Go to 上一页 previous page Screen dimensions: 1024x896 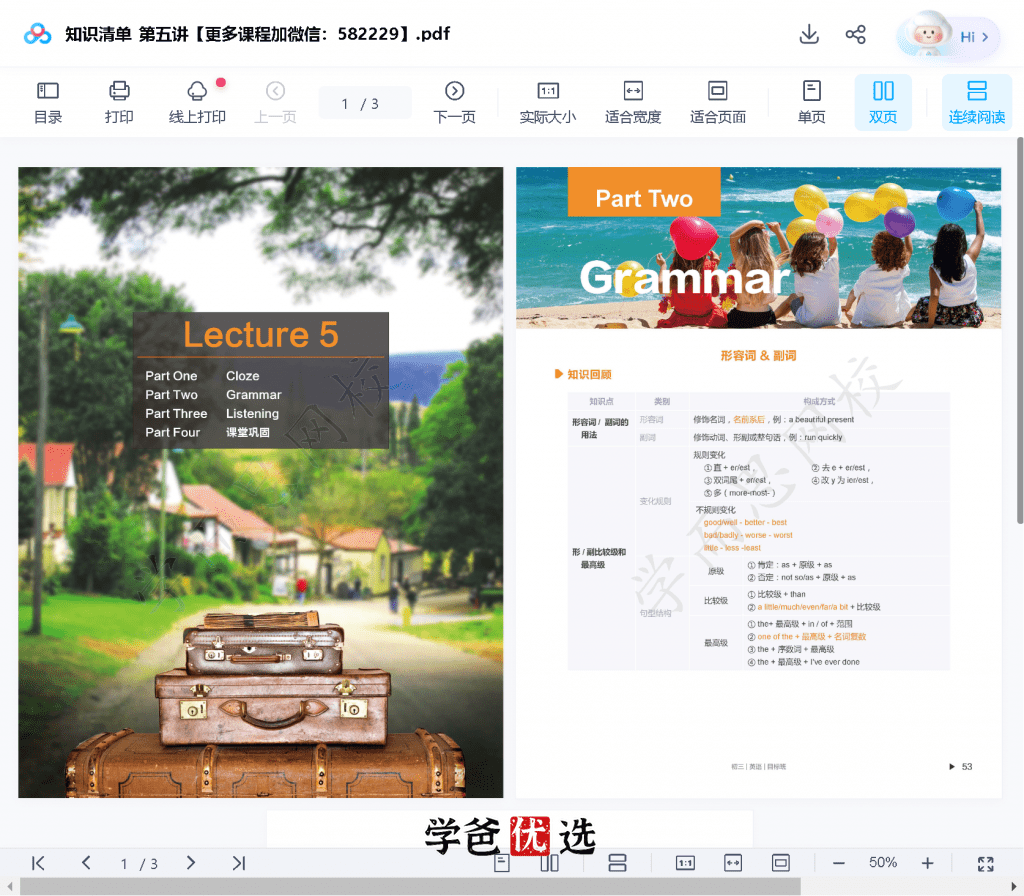click(275, 103)
